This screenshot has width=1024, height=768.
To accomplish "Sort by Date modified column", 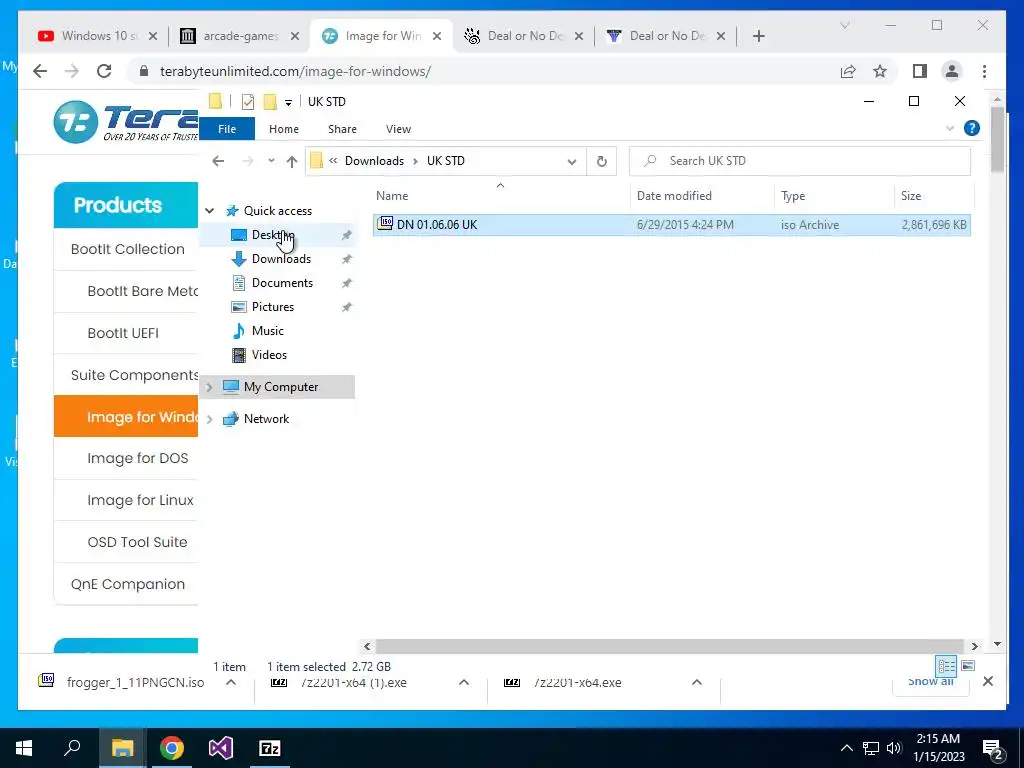I will 702,196.
